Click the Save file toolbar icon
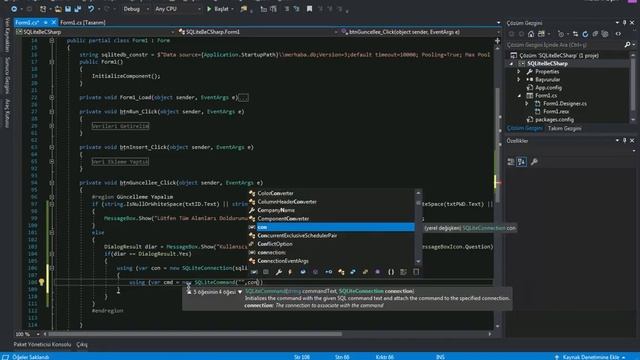640x360 pixels. point(68,9)
